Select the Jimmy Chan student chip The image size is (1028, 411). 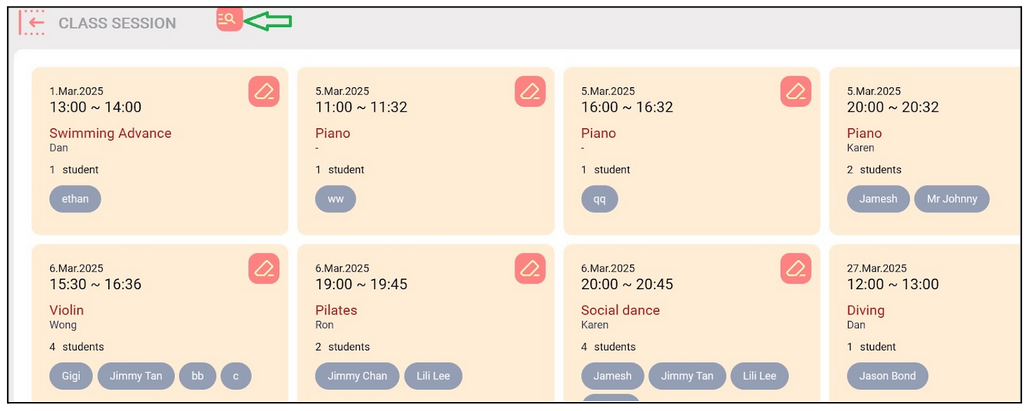(357, 375)
